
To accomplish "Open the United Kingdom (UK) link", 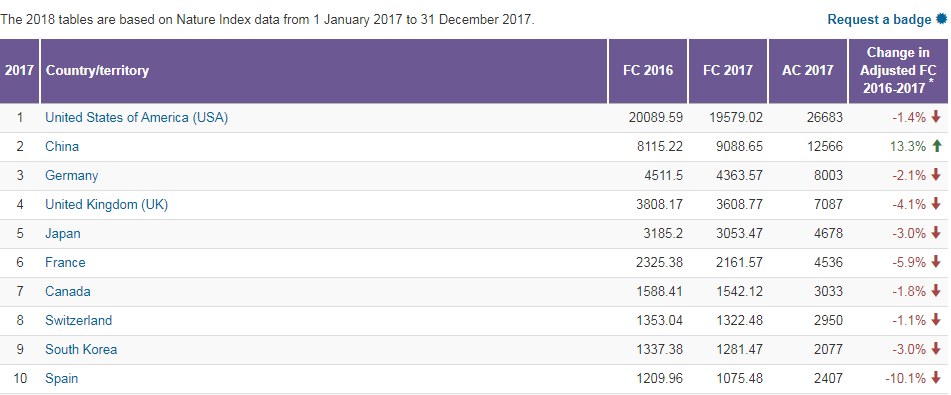I will [x=106, y=204].
